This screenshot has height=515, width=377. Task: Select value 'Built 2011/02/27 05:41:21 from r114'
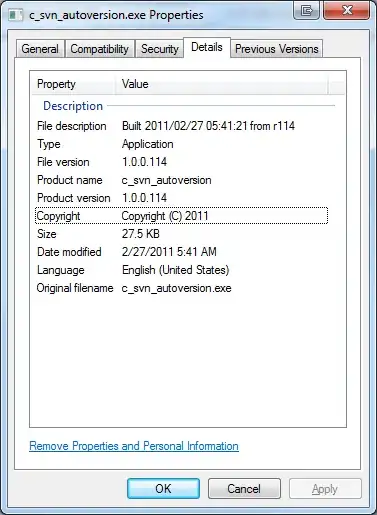pyautogui.click(x=208, y=126)
